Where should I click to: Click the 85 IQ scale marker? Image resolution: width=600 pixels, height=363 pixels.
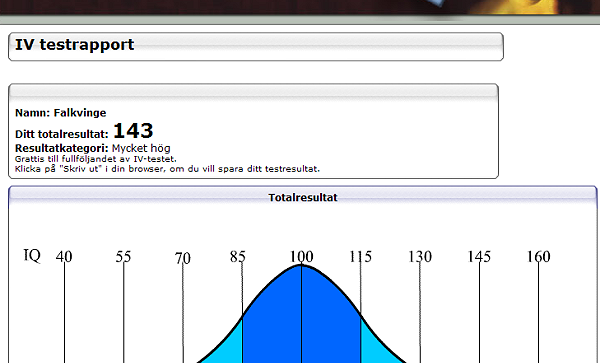click(x=238, y=256)
